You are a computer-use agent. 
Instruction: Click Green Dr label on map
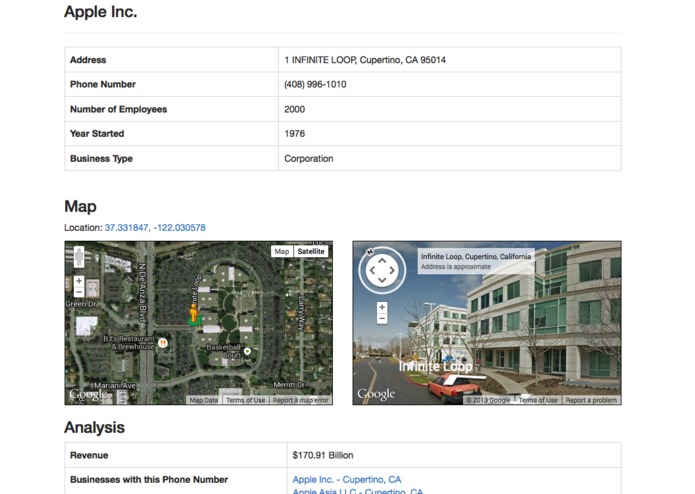point(81,304)
